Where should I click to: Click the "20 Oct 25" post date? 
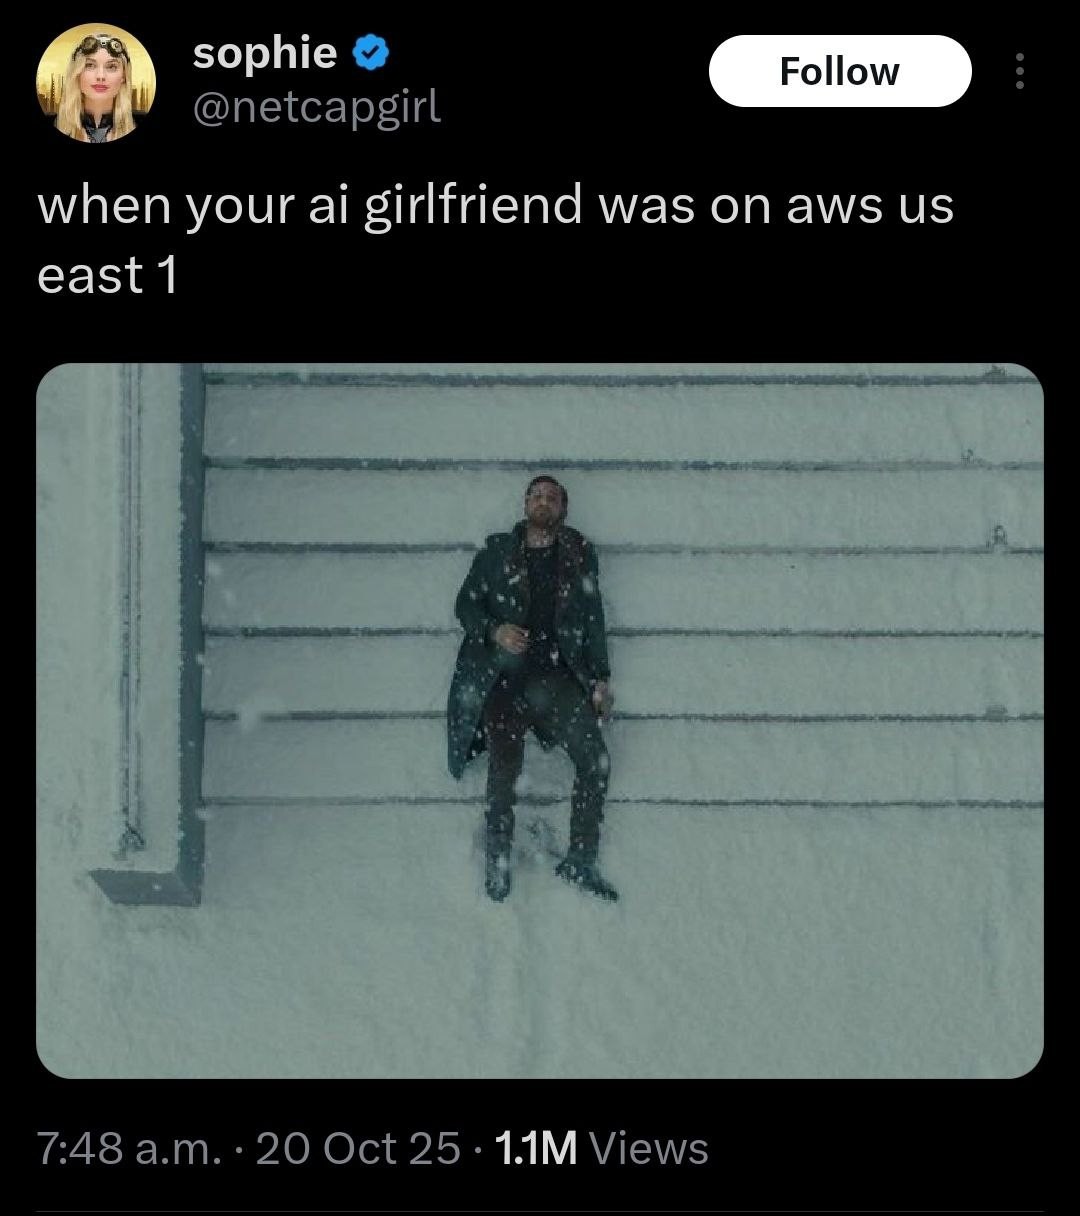358,1148
